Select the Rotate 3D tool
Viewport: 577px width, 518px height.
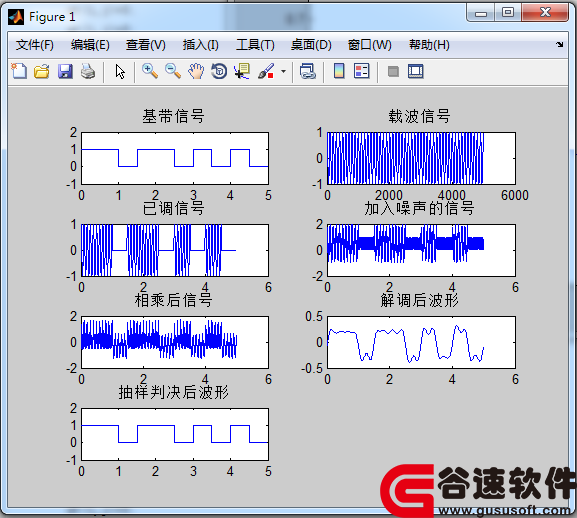click(x=219, y=71)
